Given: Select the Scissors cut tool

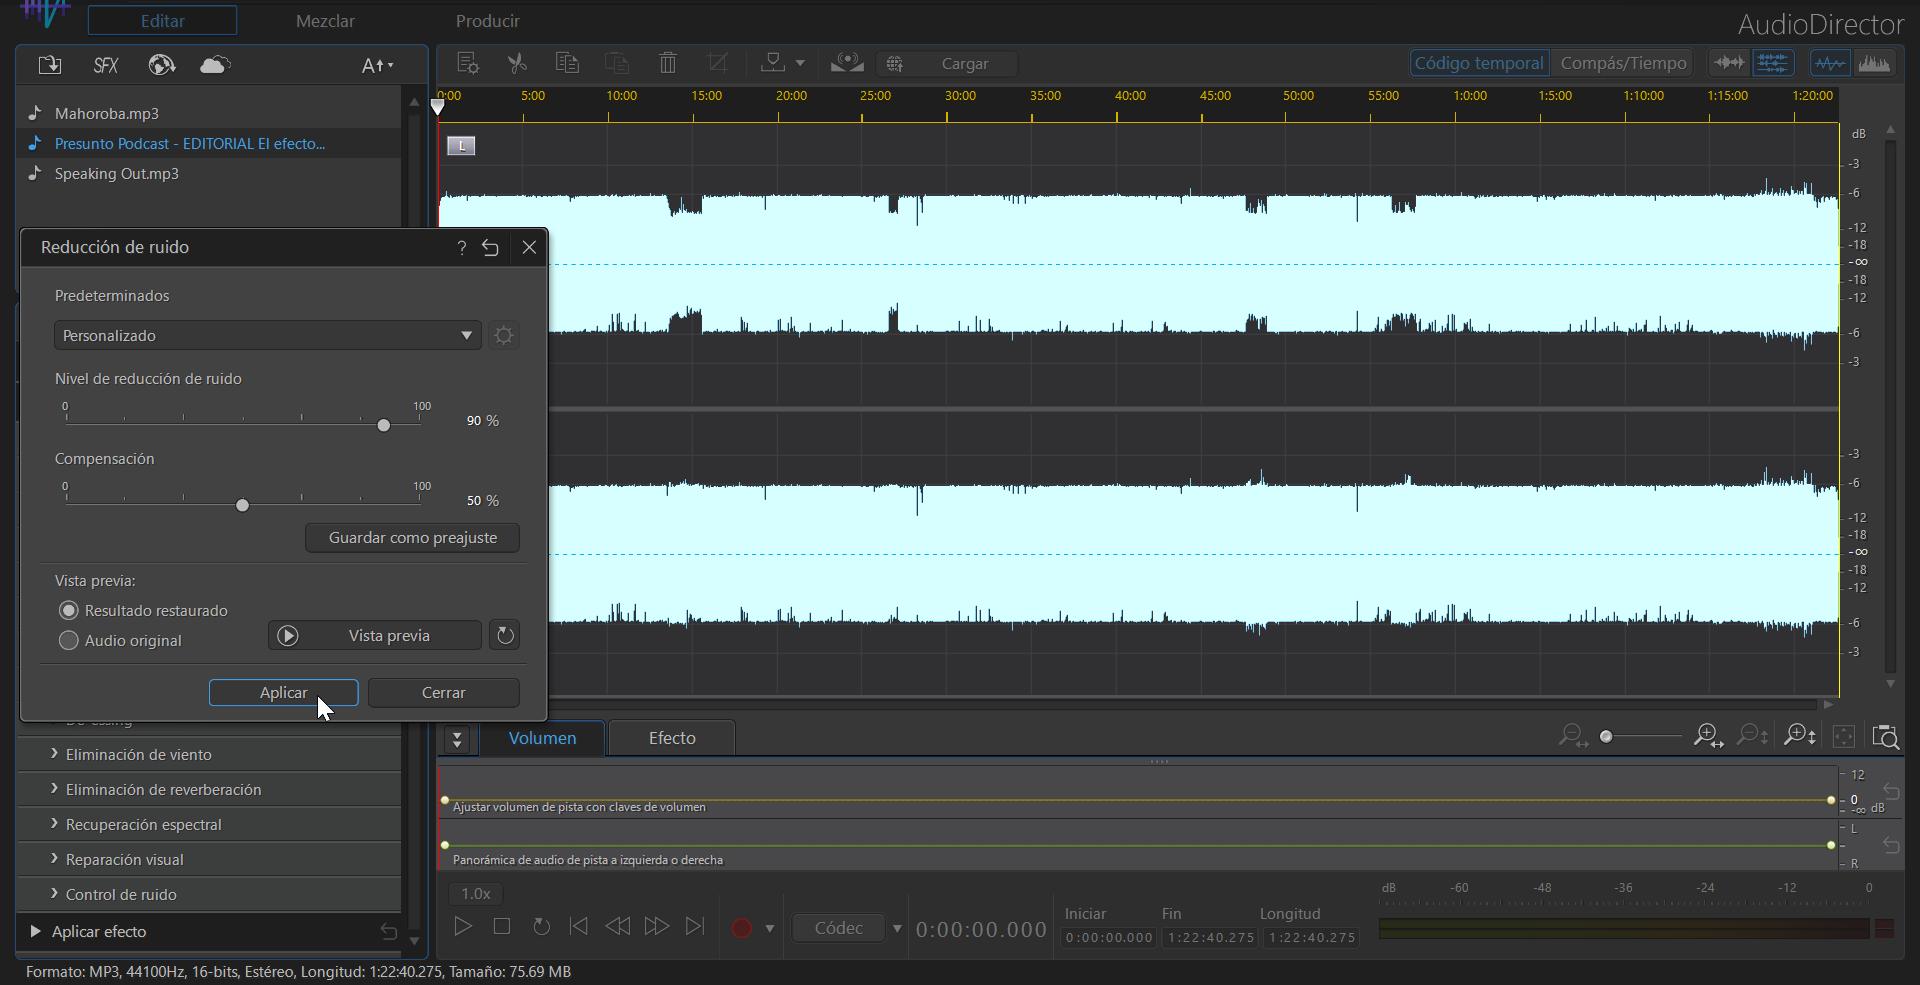Looking at the screenshot, I should [x=516, y=62].
